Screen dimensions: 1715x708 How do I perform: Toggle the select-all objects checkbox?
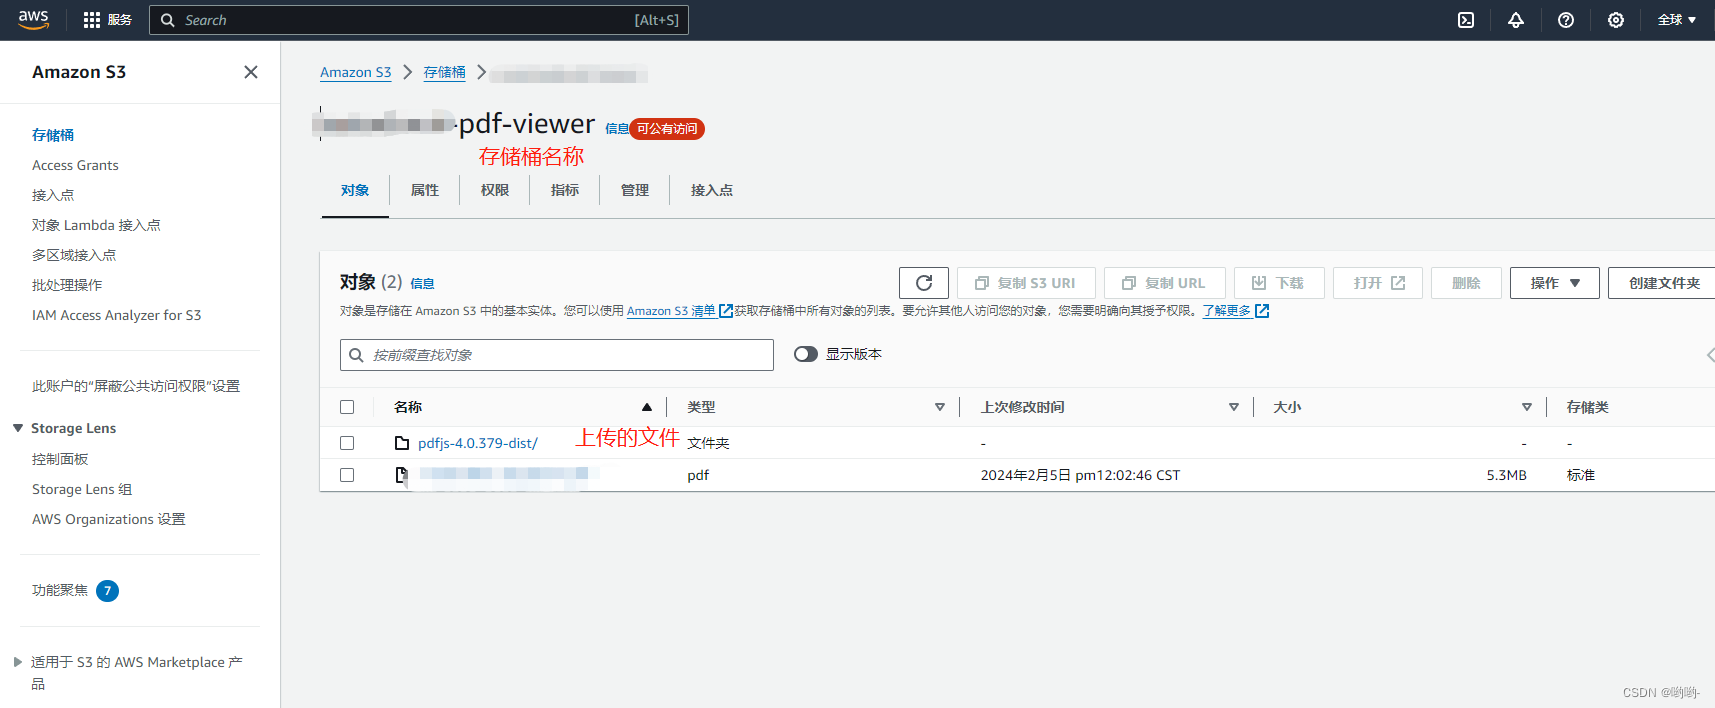pos(347,407)
